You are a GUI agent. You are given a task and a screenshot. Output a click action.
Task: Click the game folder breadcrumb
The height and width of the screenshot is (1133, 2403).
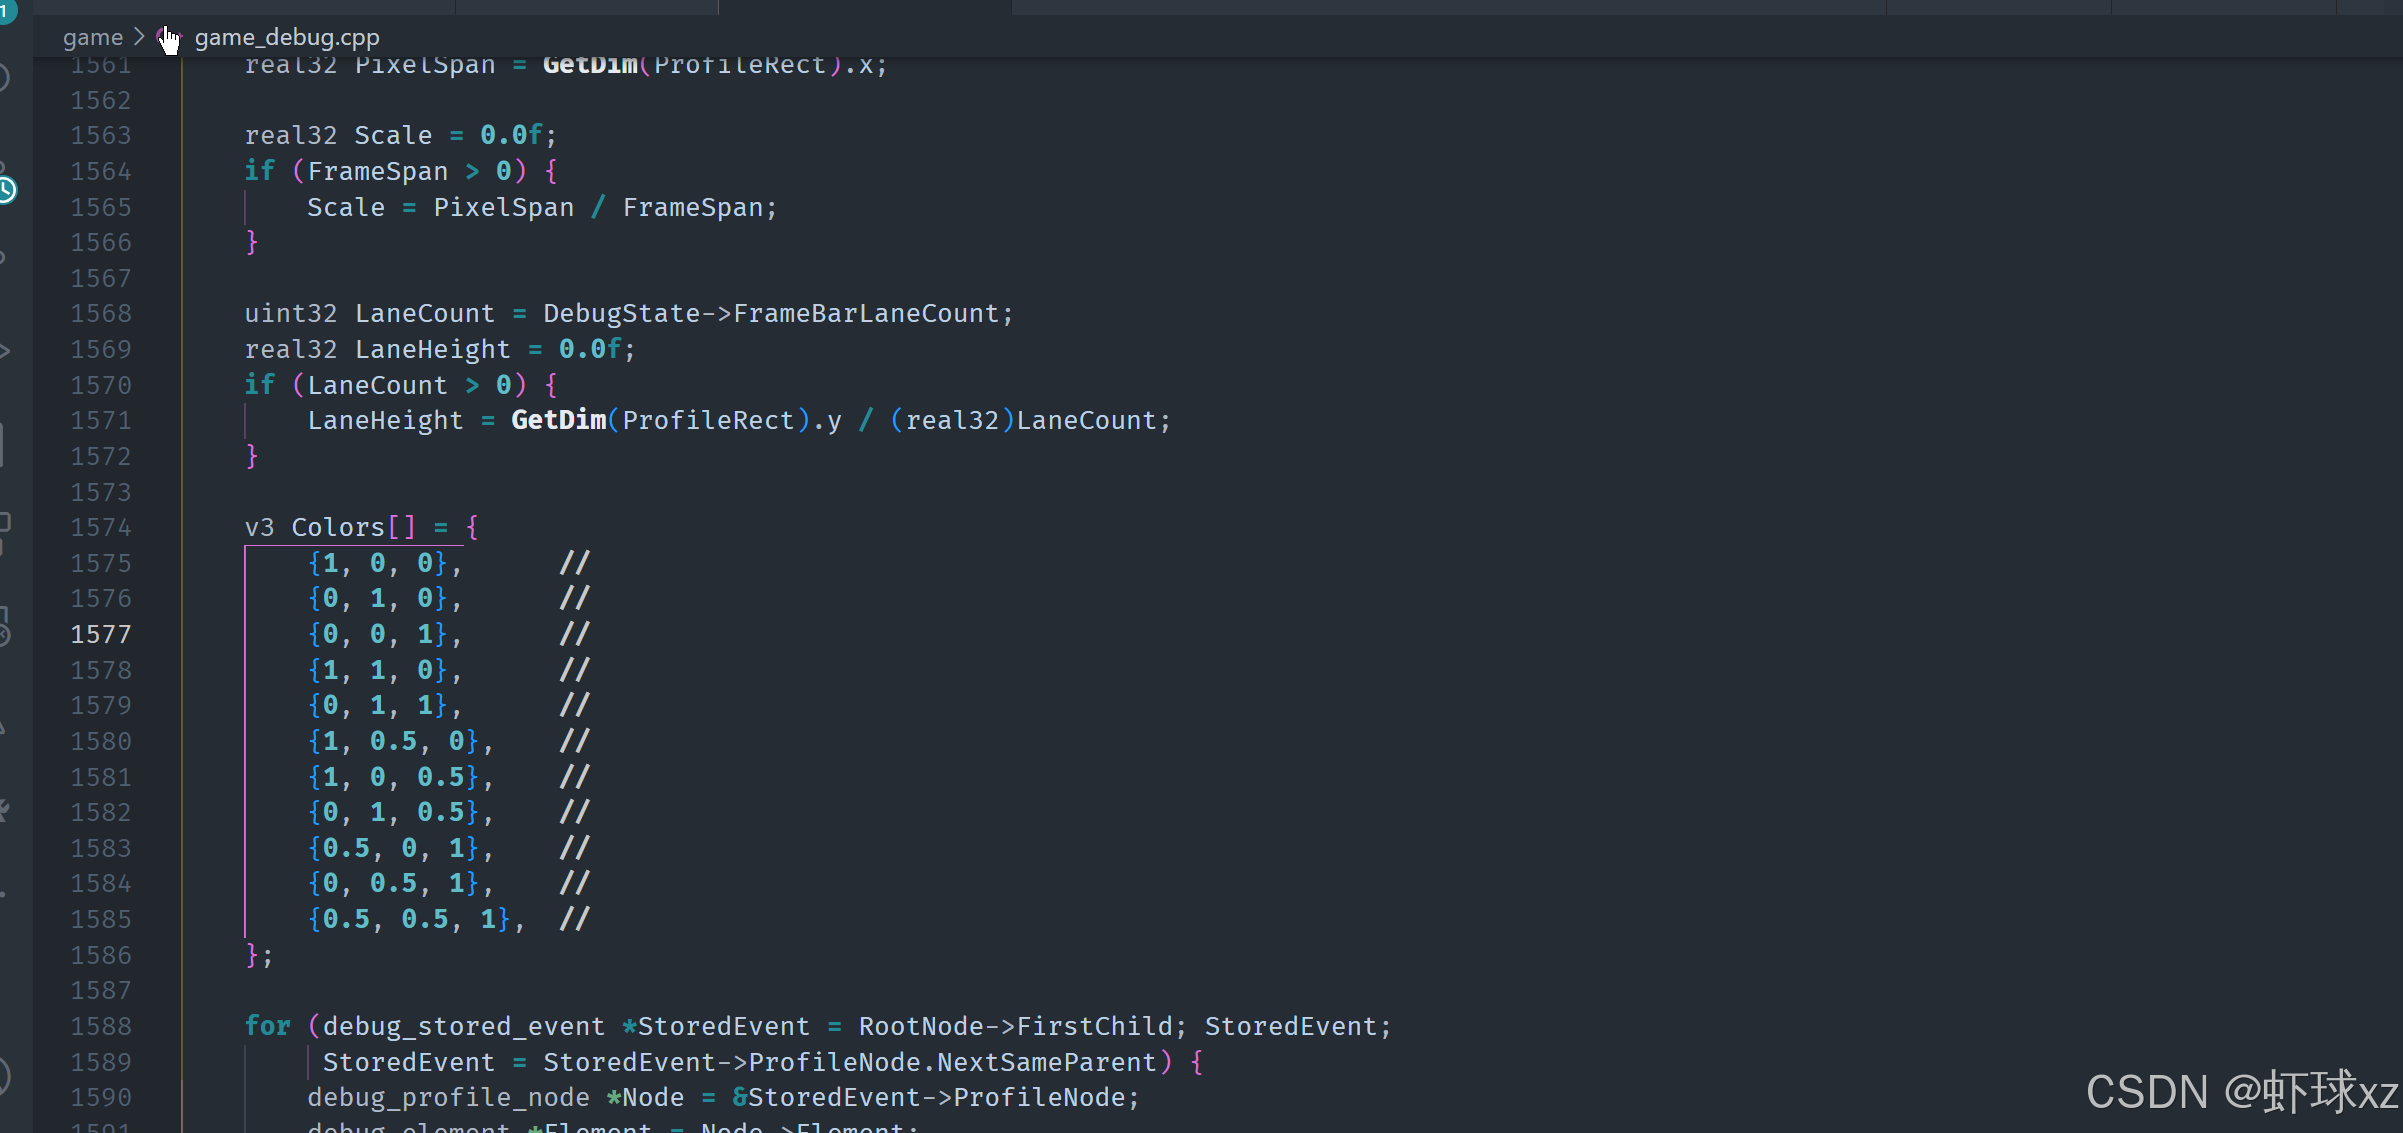pos(92,37)
